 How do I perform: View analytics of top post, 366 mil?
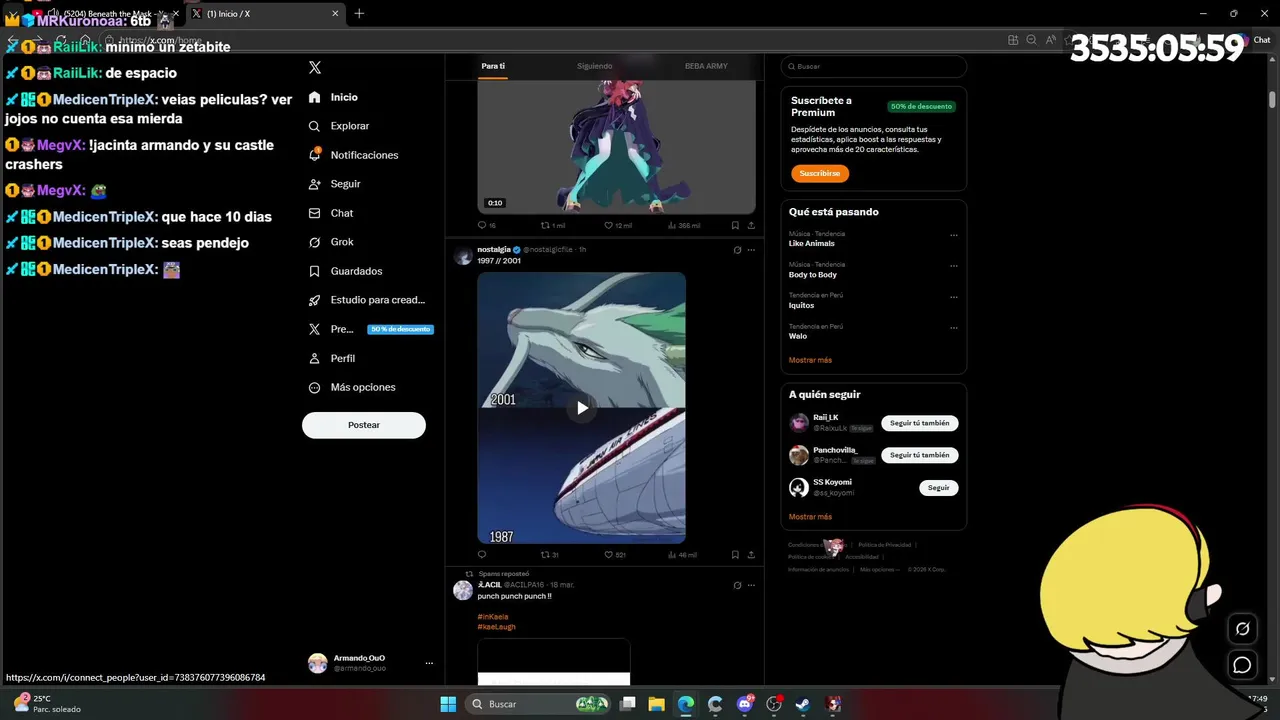point(684,226)
